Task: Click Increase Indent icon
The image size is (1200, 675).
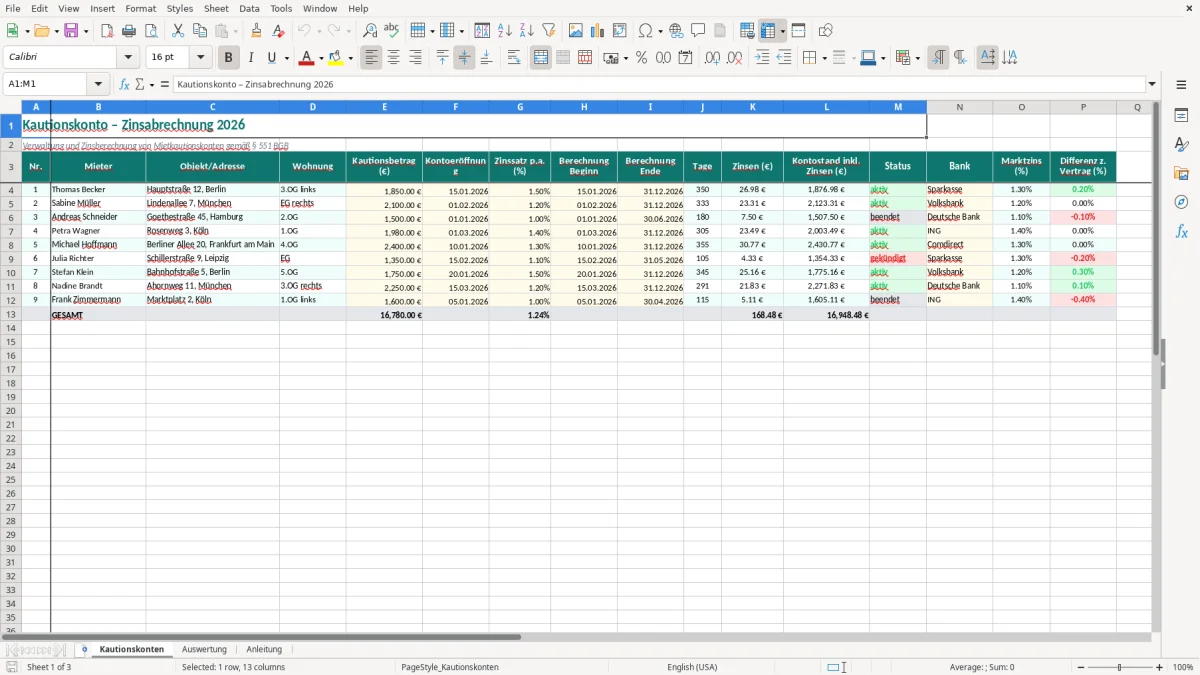Action: (762, 58)
